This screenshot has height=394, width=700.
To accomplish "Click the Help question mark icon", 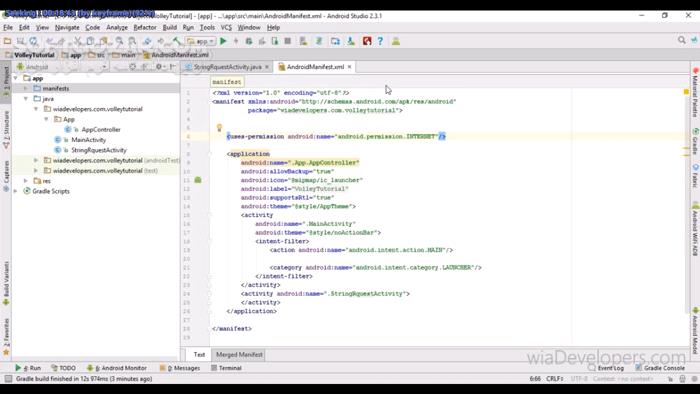I will coord(380,41).
